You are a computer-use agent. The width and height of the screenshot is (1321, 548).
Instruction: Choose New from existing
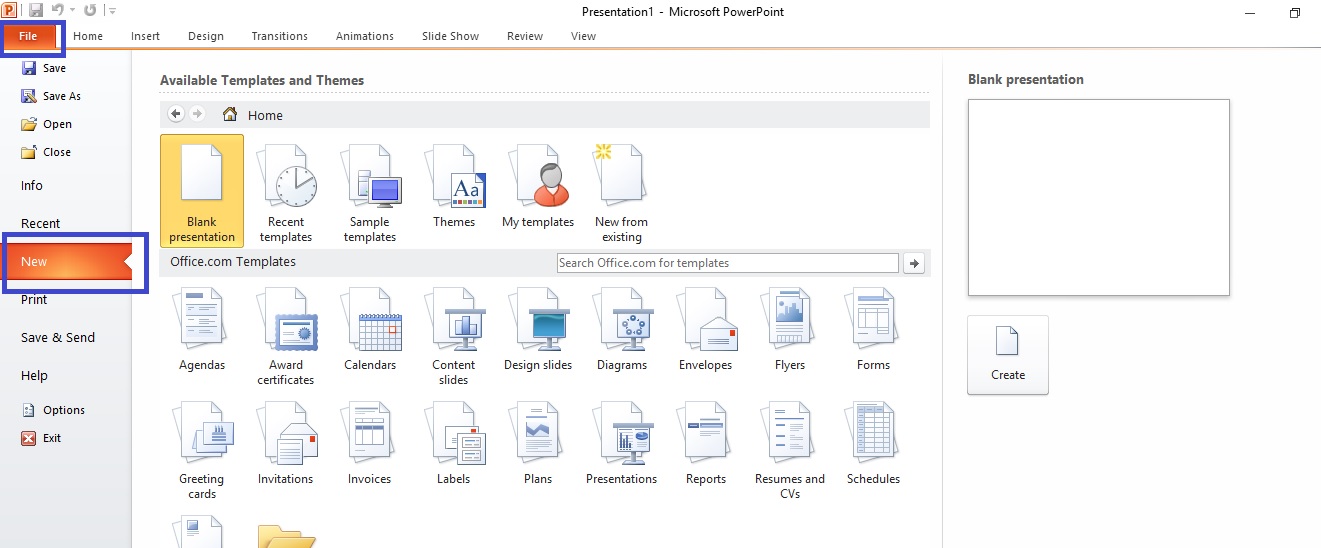click(622, 190)
